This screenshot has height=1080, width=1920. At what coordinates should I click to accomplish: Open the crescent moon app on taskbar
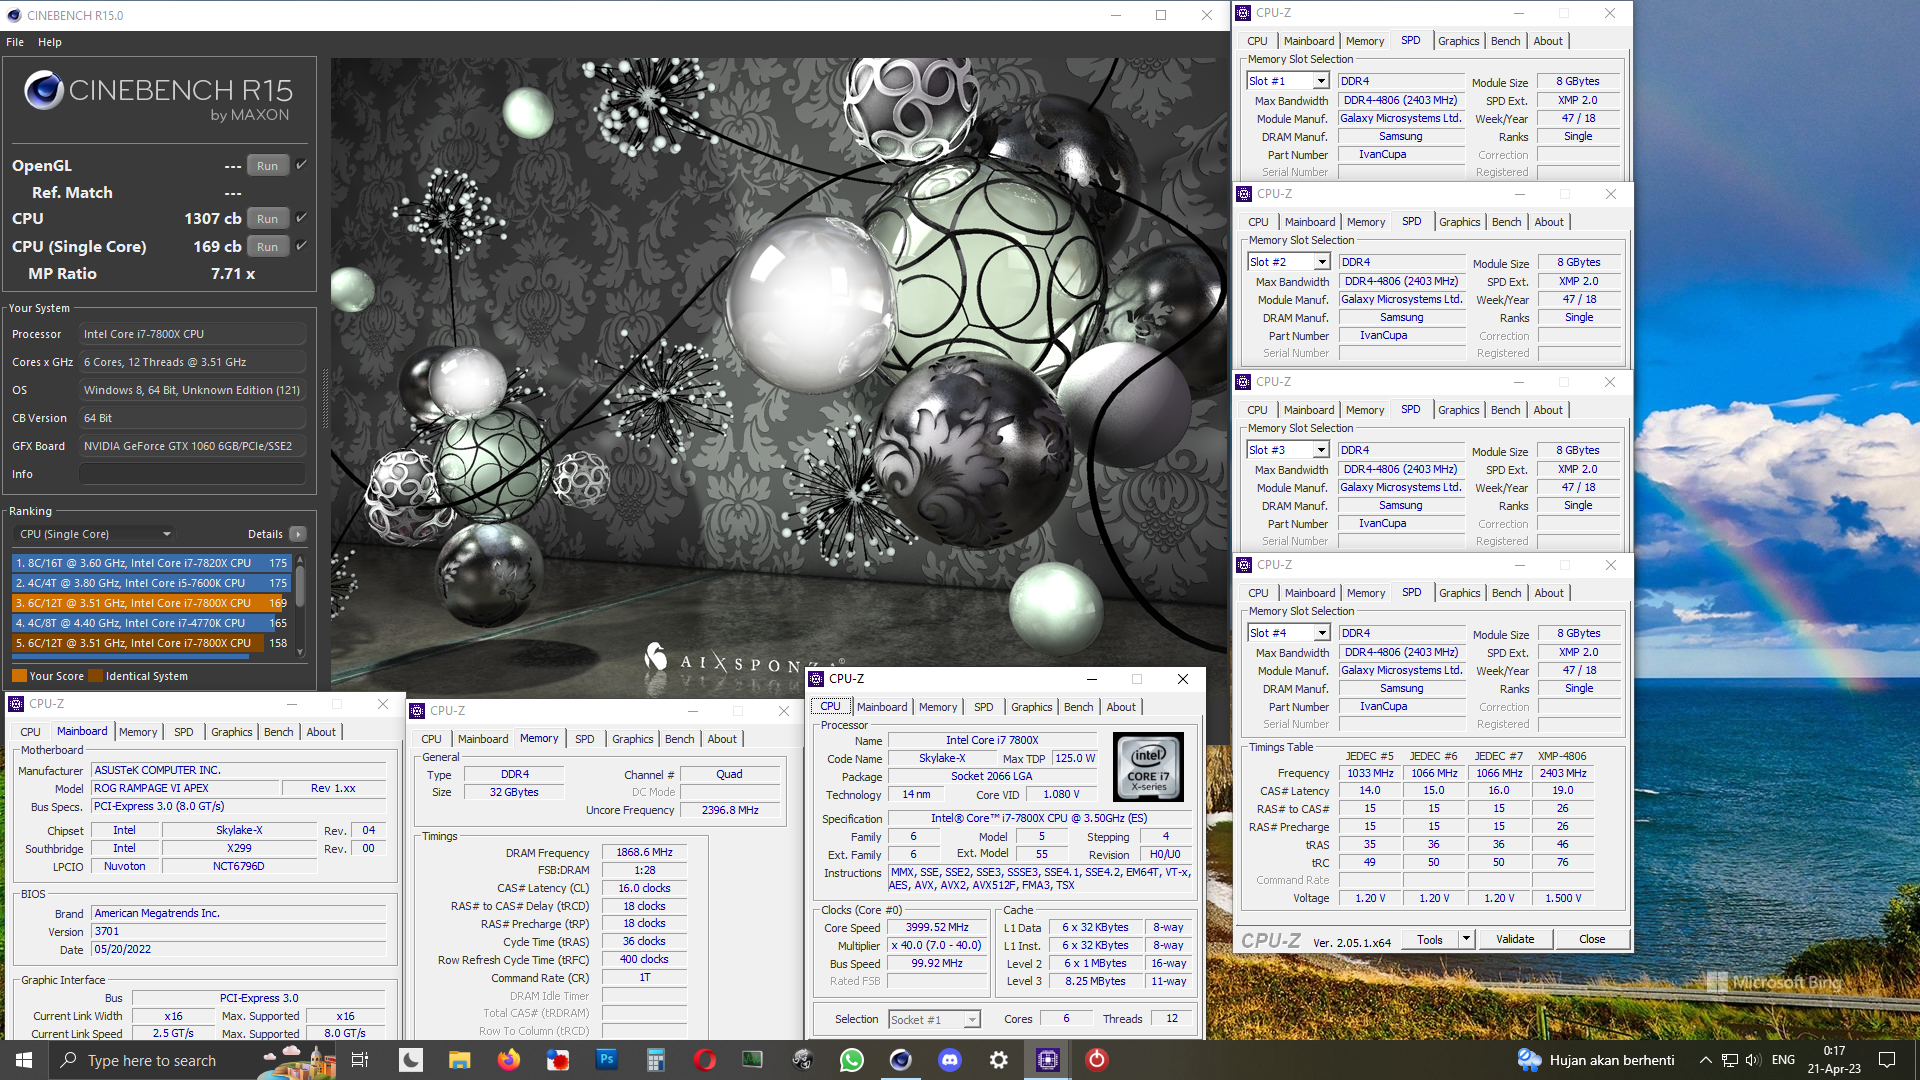[410, 1060]
